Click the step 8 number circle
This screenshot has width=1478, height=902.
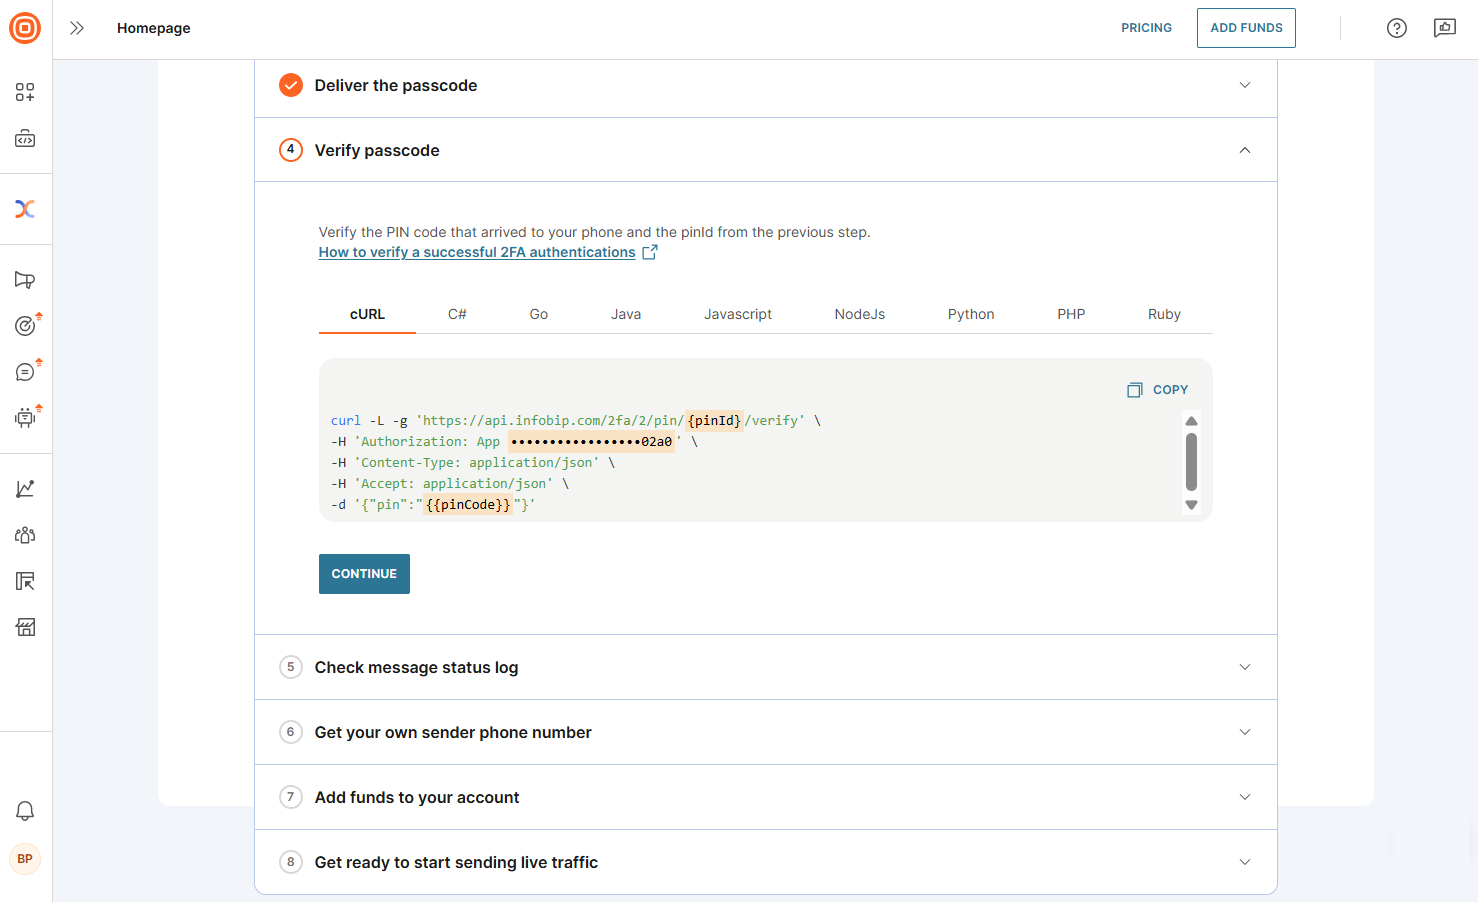[291, 862]
